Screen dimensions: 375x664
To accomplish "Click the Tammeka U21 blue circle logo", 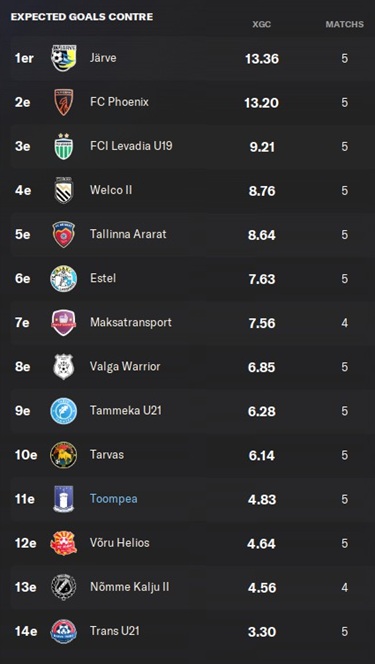I will pos(63,411).
